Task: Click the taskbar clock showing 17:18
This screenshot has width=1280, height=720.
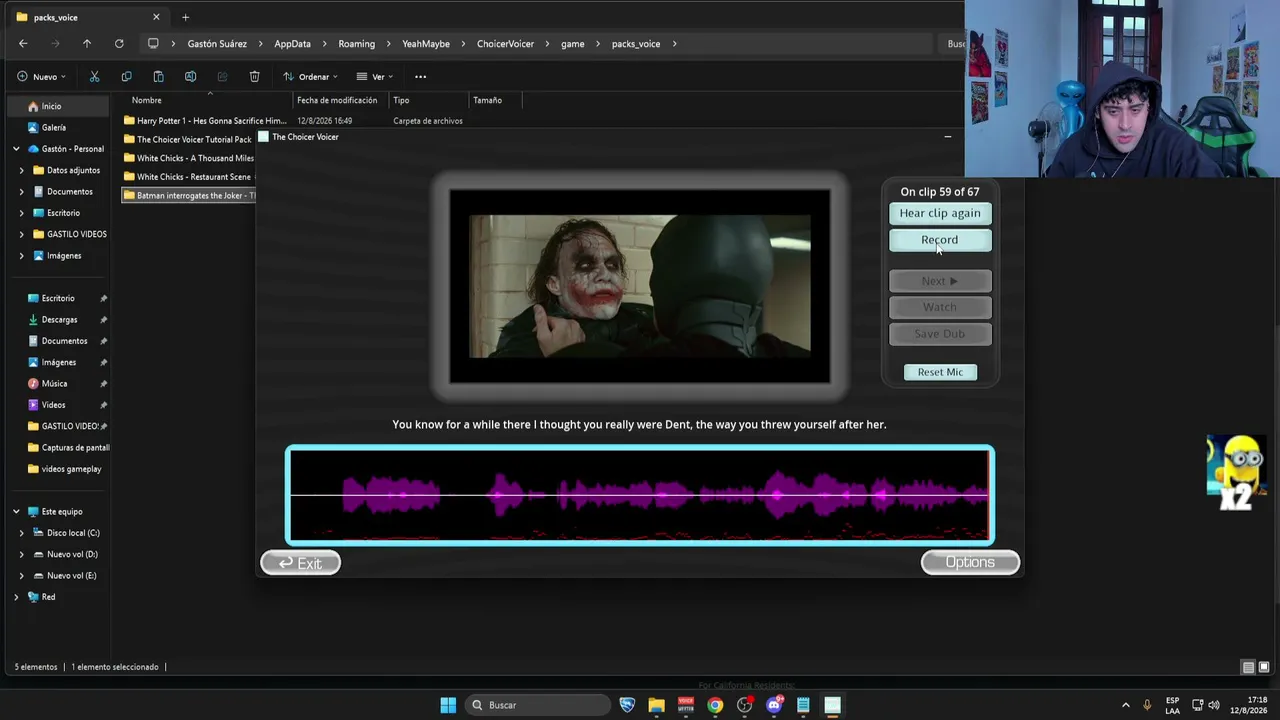Action: pos(1248,705)
